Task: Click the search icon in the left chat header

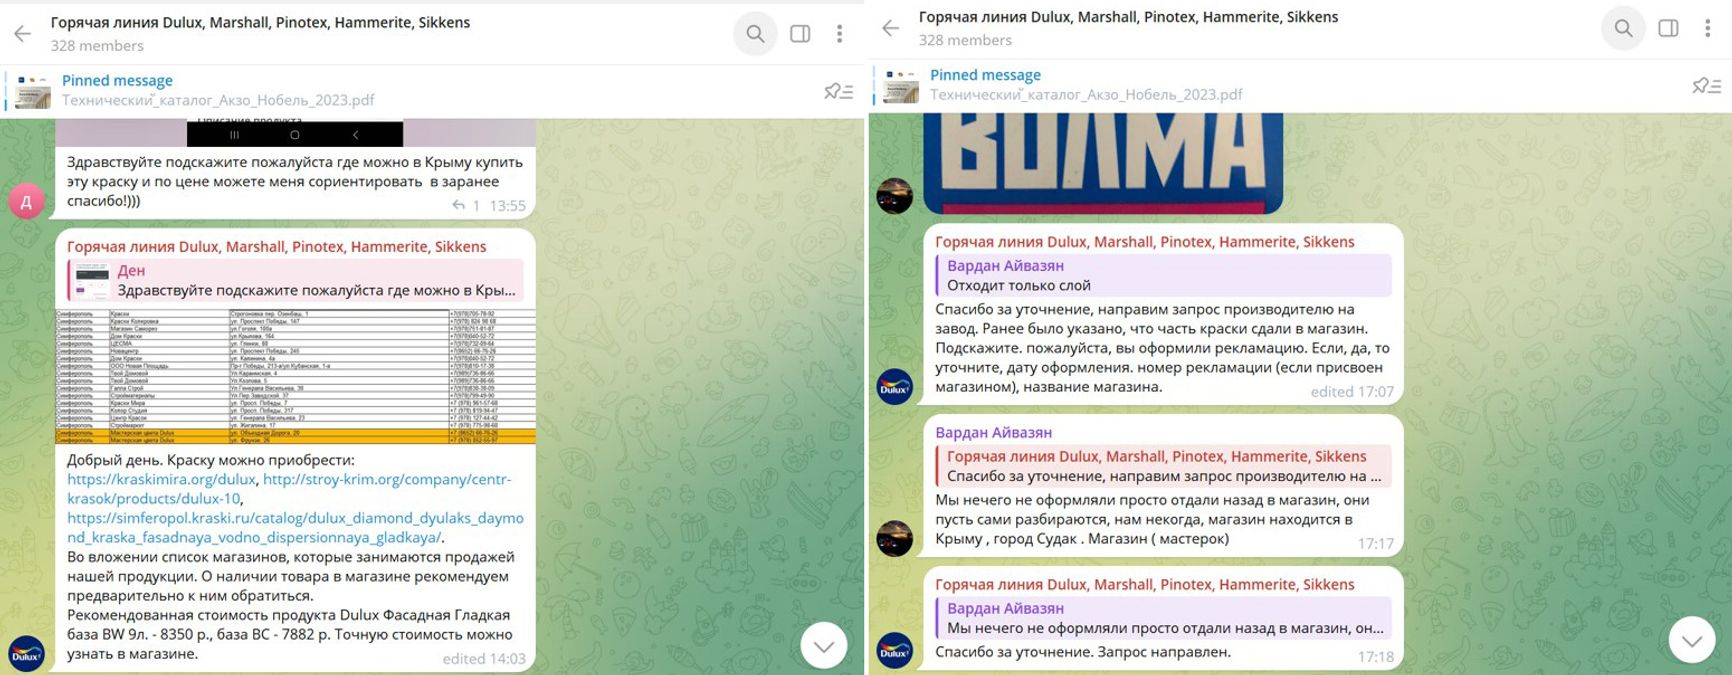Action: (755, 34)
